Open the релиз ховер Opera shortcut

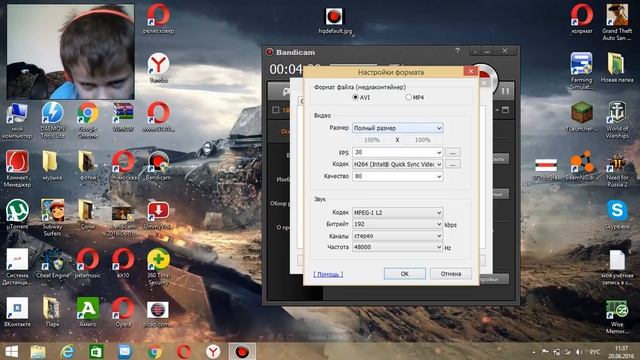158,18
